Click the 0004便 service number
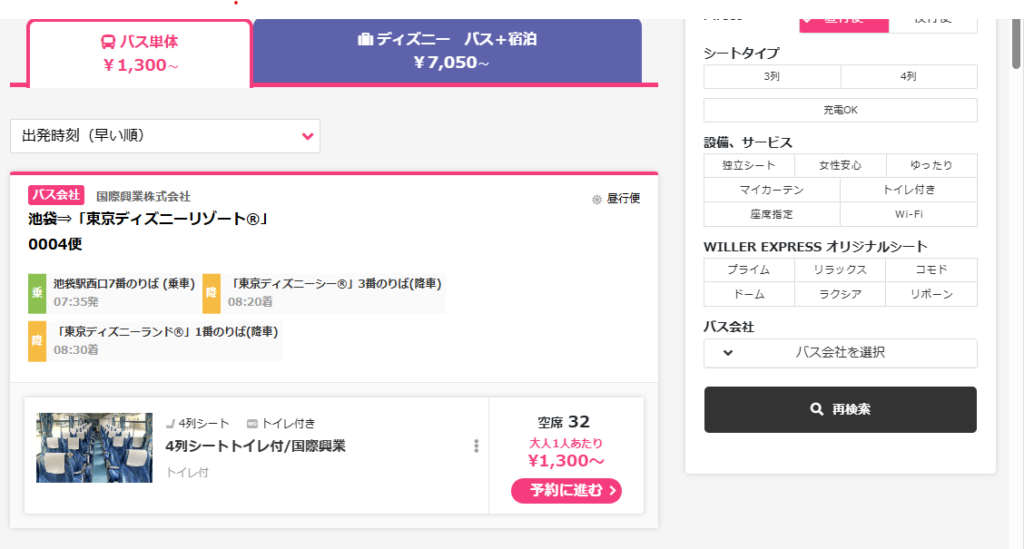The image size is (1024, 549). tap(55, 244)
